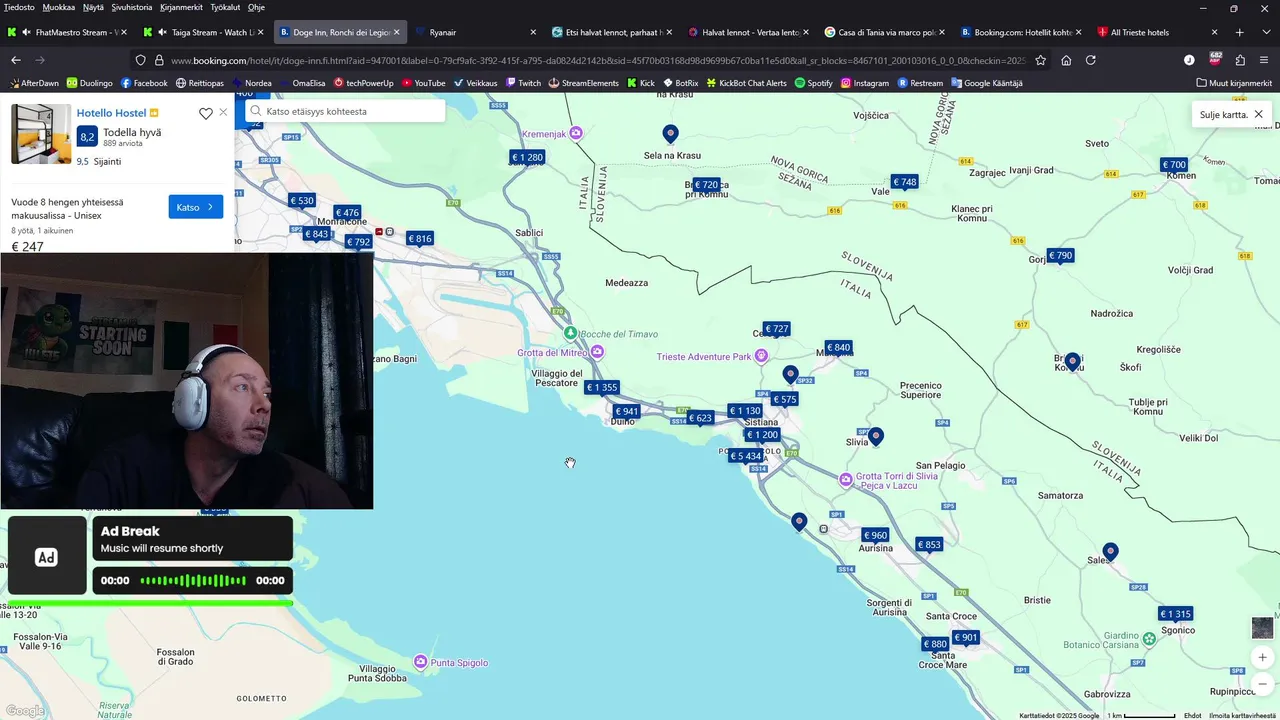Select the € 840 price marker

coord(838,348)
